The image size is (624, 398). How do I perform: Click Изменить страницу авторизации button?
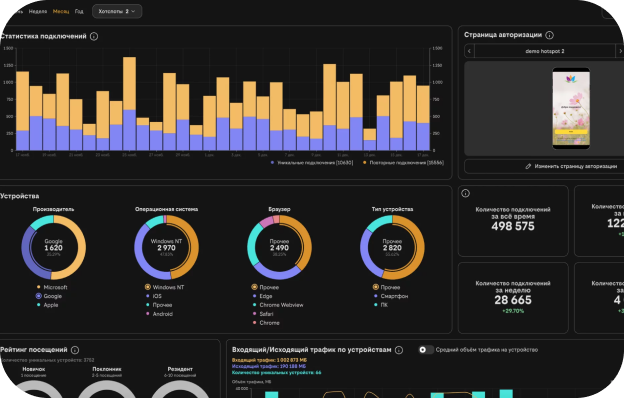coord(544,166)
